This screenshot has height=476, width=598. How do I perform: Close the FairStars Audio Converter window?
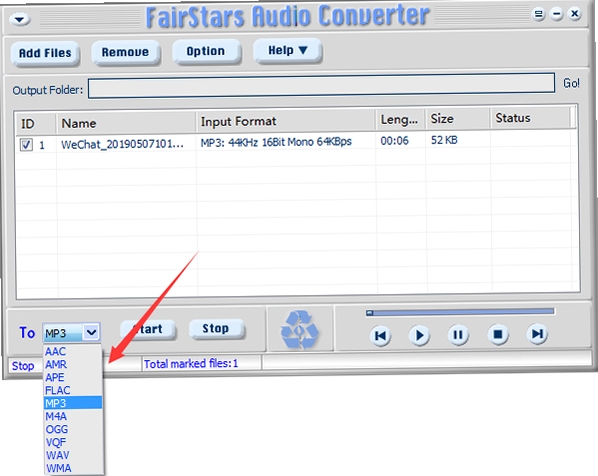(575, 14)
